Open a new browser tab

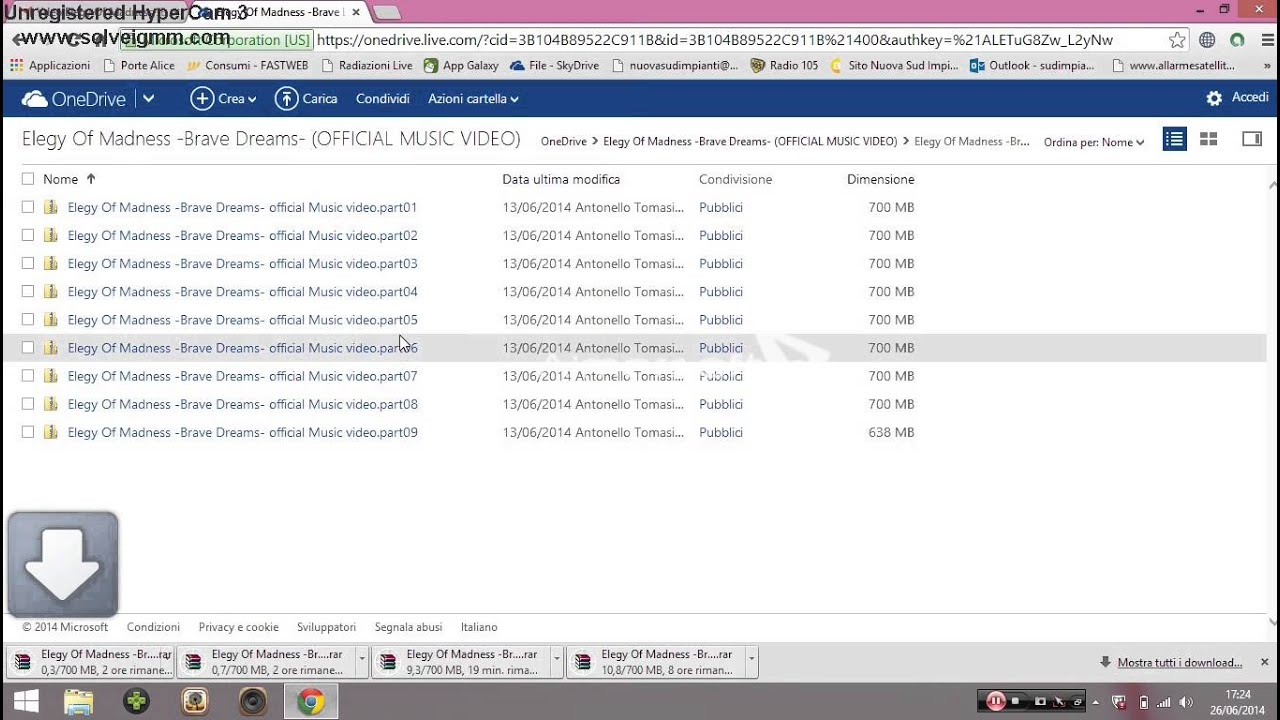coord(386,12)
